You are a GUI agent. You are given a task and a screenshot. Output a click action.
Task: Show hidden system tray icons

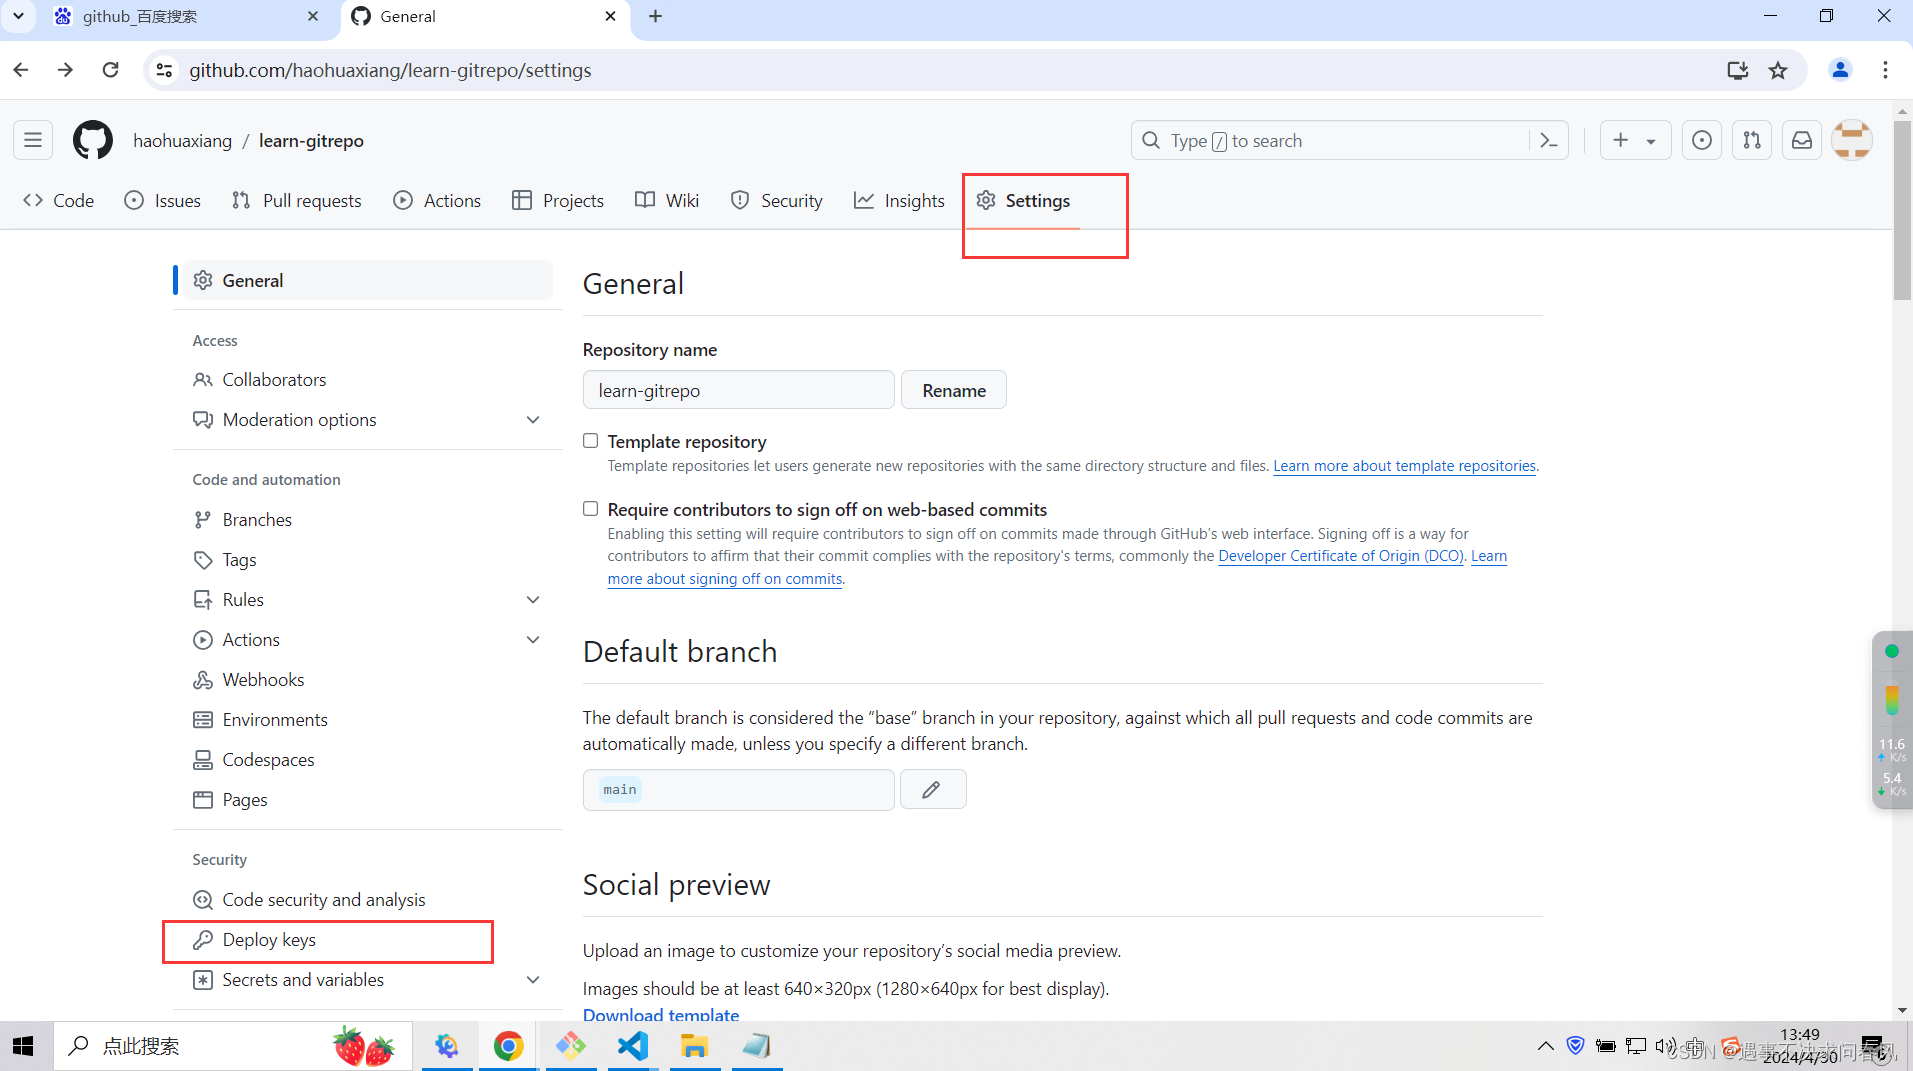click(1545, 1046)
